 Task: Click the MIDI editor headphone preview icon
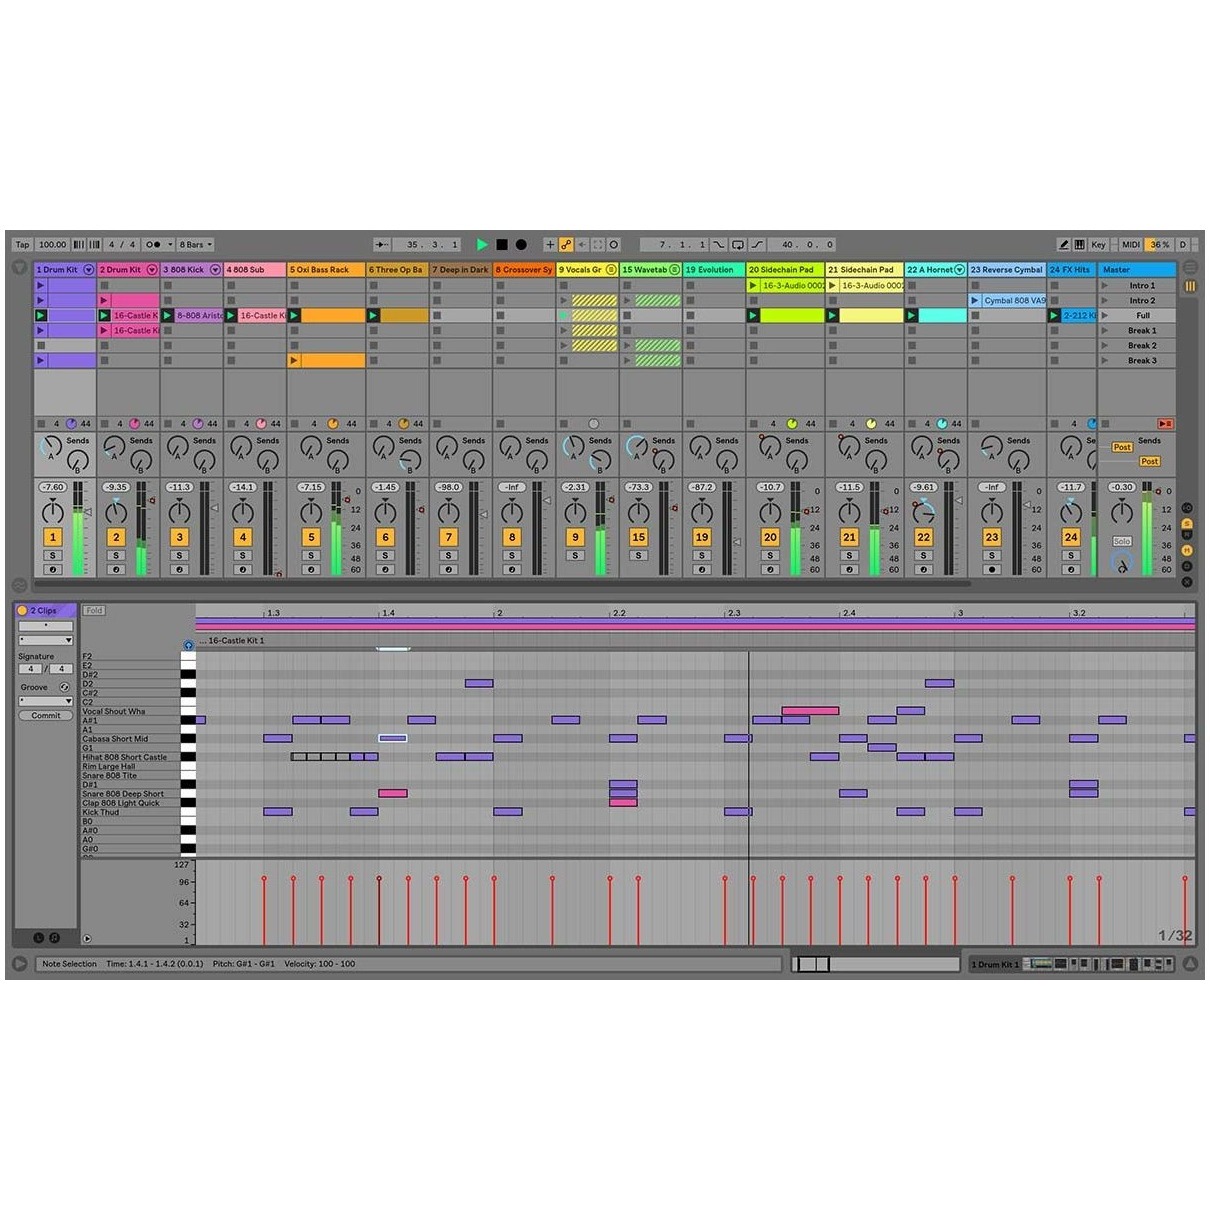188,646
